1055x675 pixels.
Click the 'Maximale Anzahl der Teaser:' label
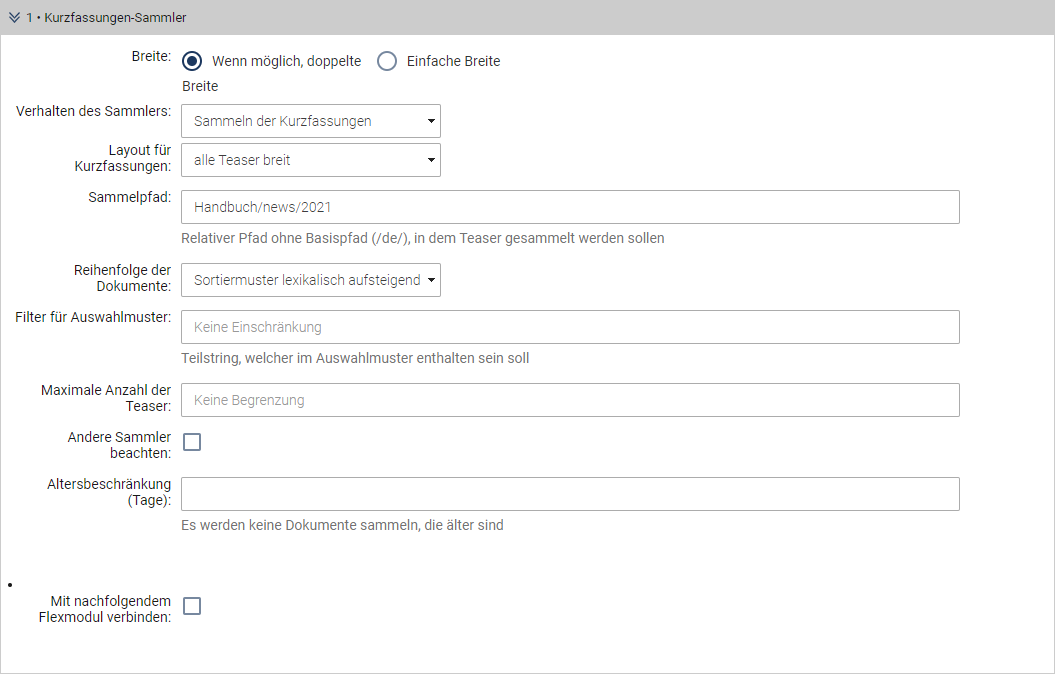coord(106,398)
